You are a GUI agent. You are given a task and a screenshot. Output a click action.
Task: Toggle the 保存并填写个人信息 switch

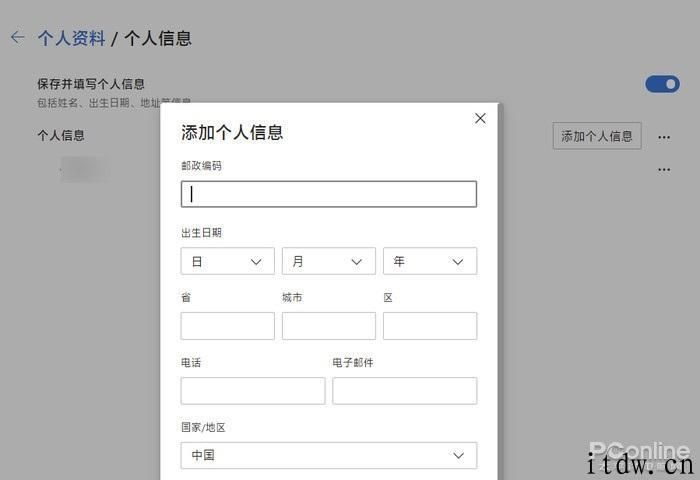(662, 84)
